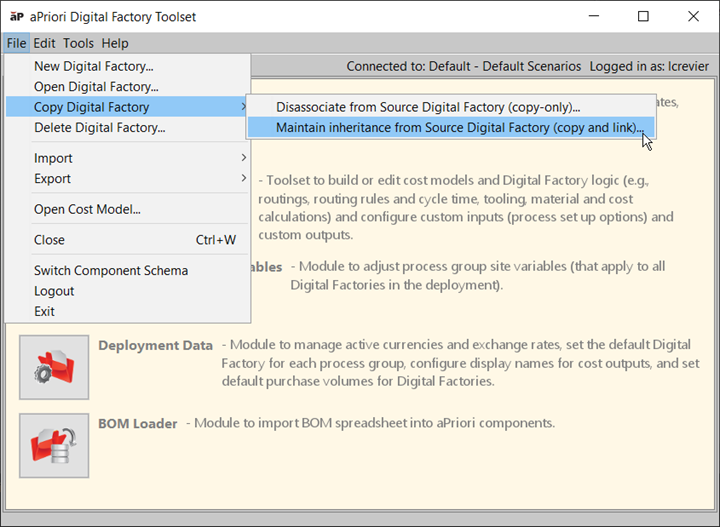
Task: Choose Switch Component Schema
Action: point(128,271)
